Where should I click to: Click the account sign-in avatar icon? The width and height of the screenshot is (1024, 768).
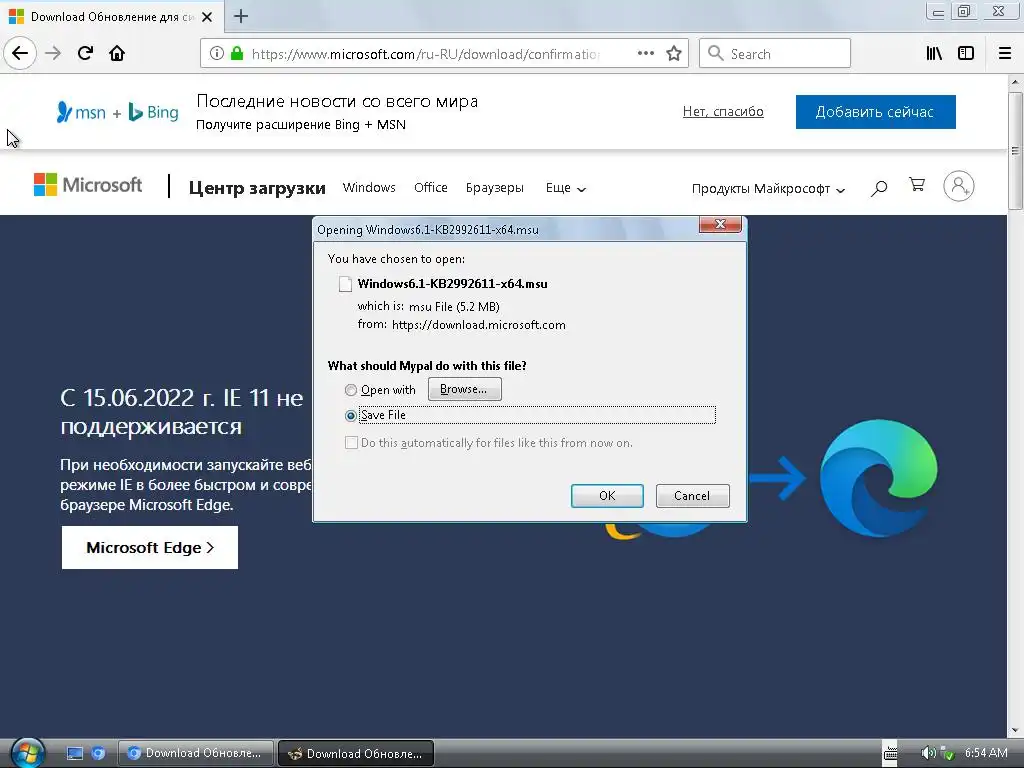pyautogui.click(x=959, y=186)
